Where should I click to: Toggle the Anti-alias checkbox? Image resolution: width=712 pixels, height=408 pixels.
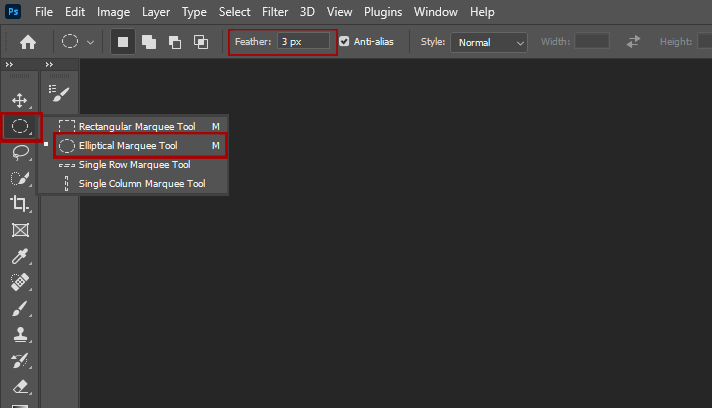click(344, 41)
